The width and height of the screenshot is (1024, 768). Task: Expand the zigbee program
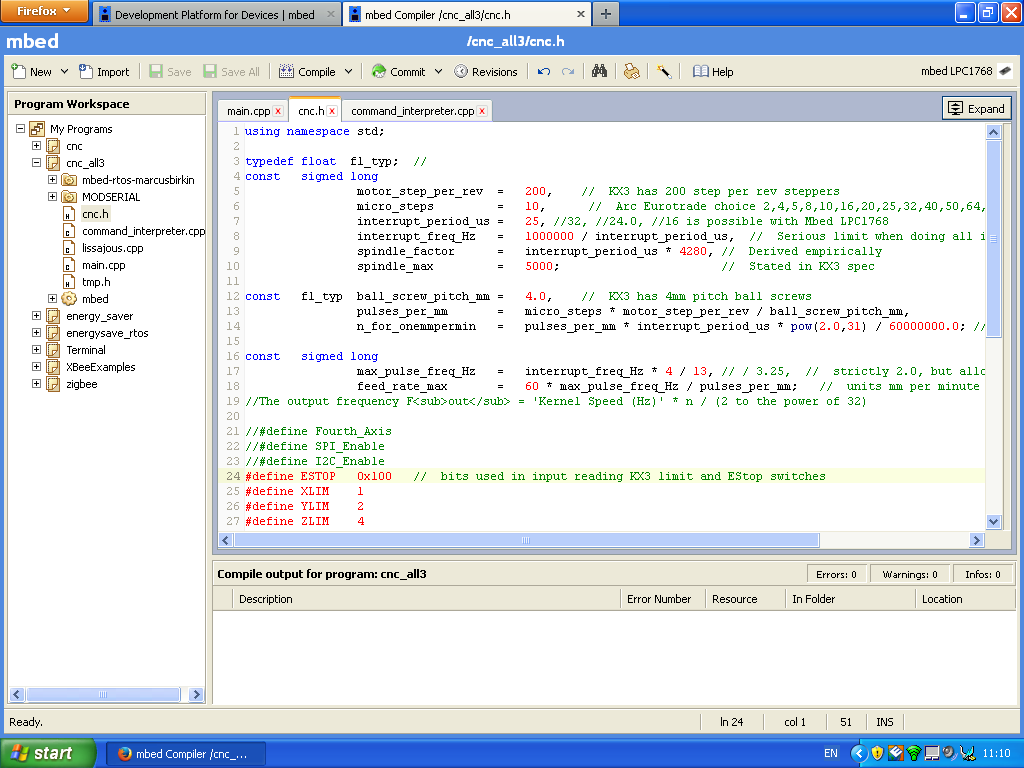click(x=37, y=383)
